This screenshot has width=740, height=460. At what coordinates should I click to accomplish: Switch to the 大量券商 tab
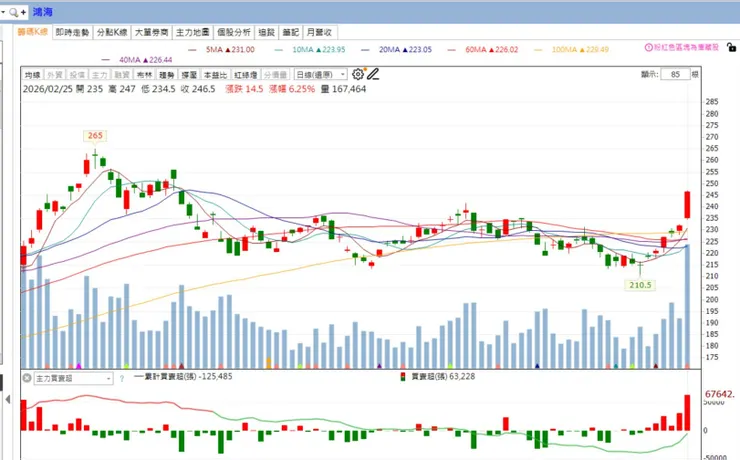coord(151,32)
